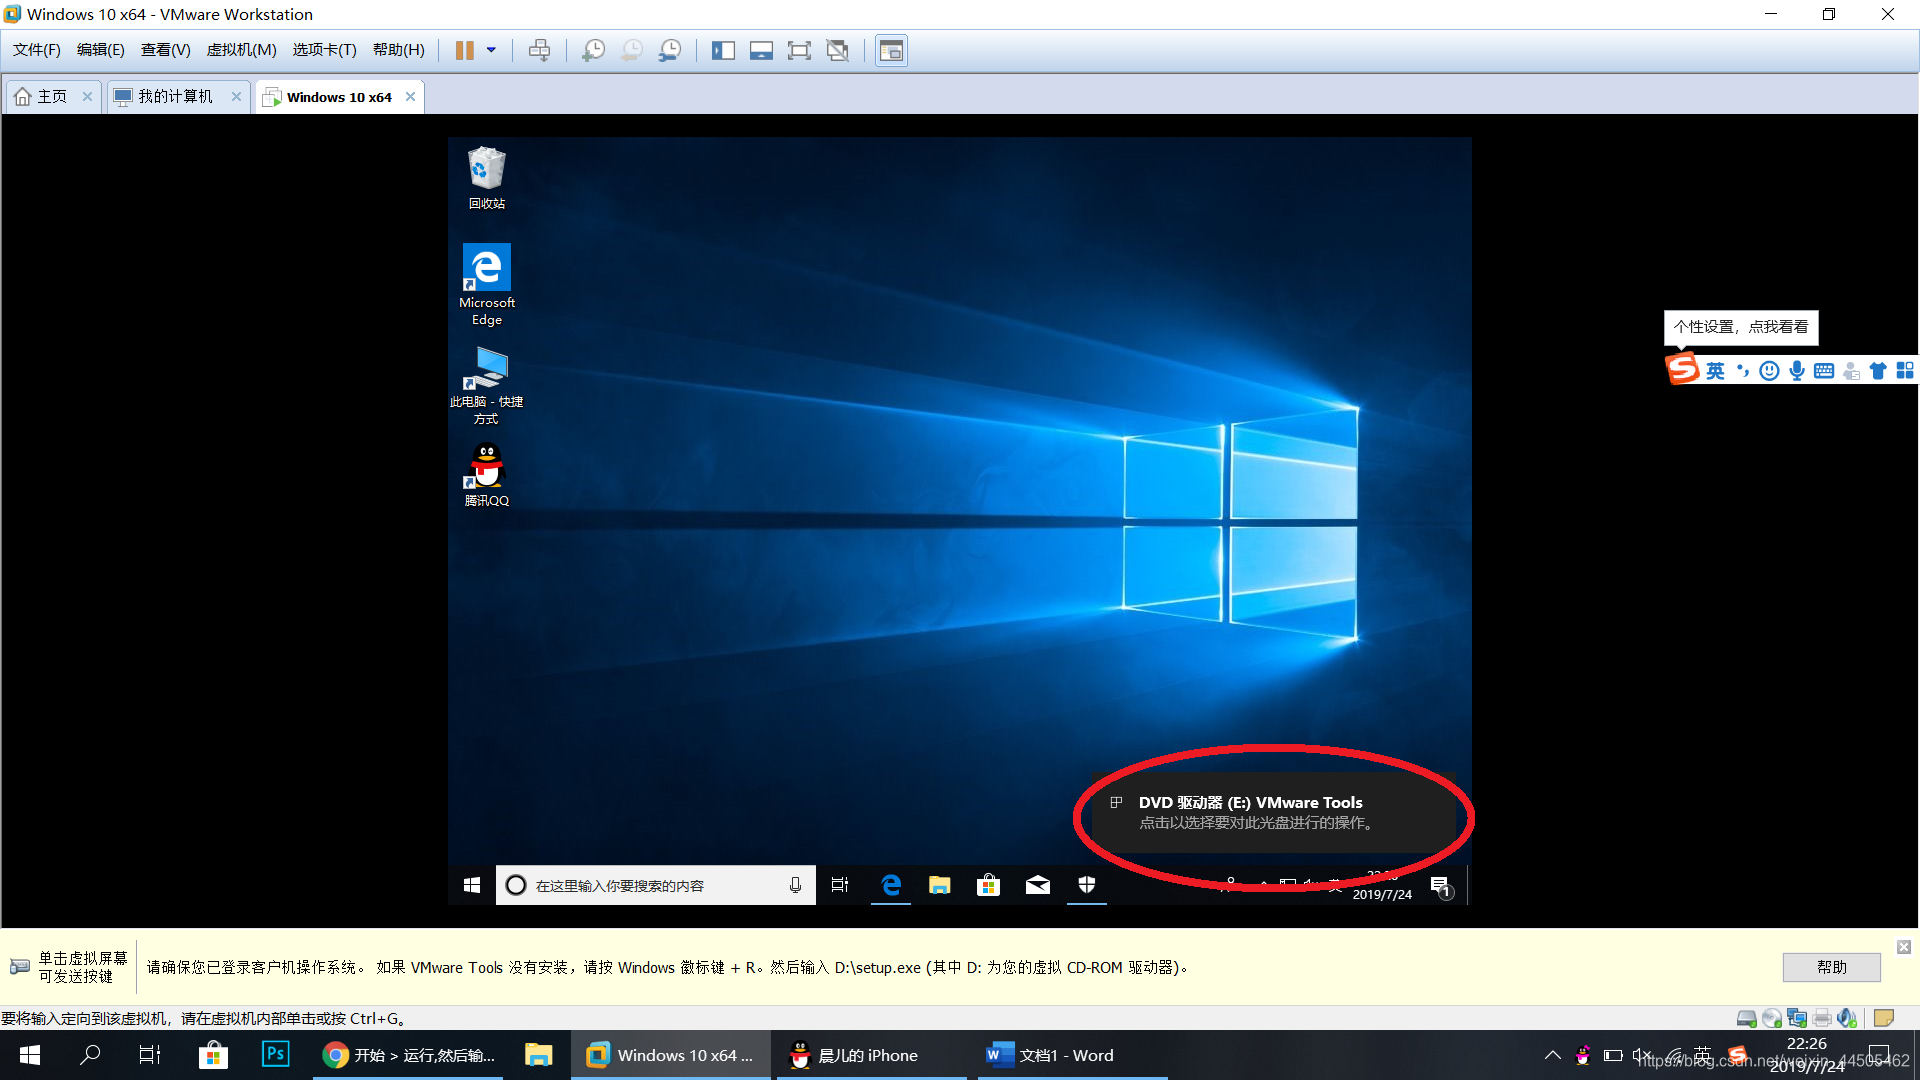The height and width of the screenshot is (1080, 1920).
Task: Close the 我的计算机 tab
Action: point(236,96)
